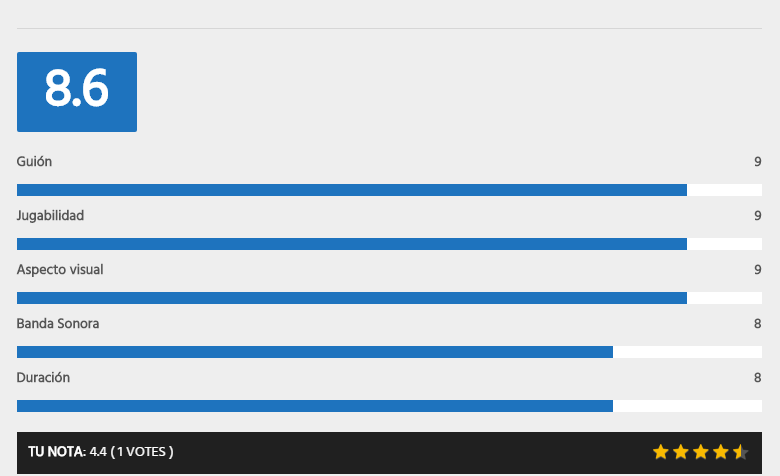
Task: Select the second rating star
Action: pyautogui.click(x=681, y=452)
